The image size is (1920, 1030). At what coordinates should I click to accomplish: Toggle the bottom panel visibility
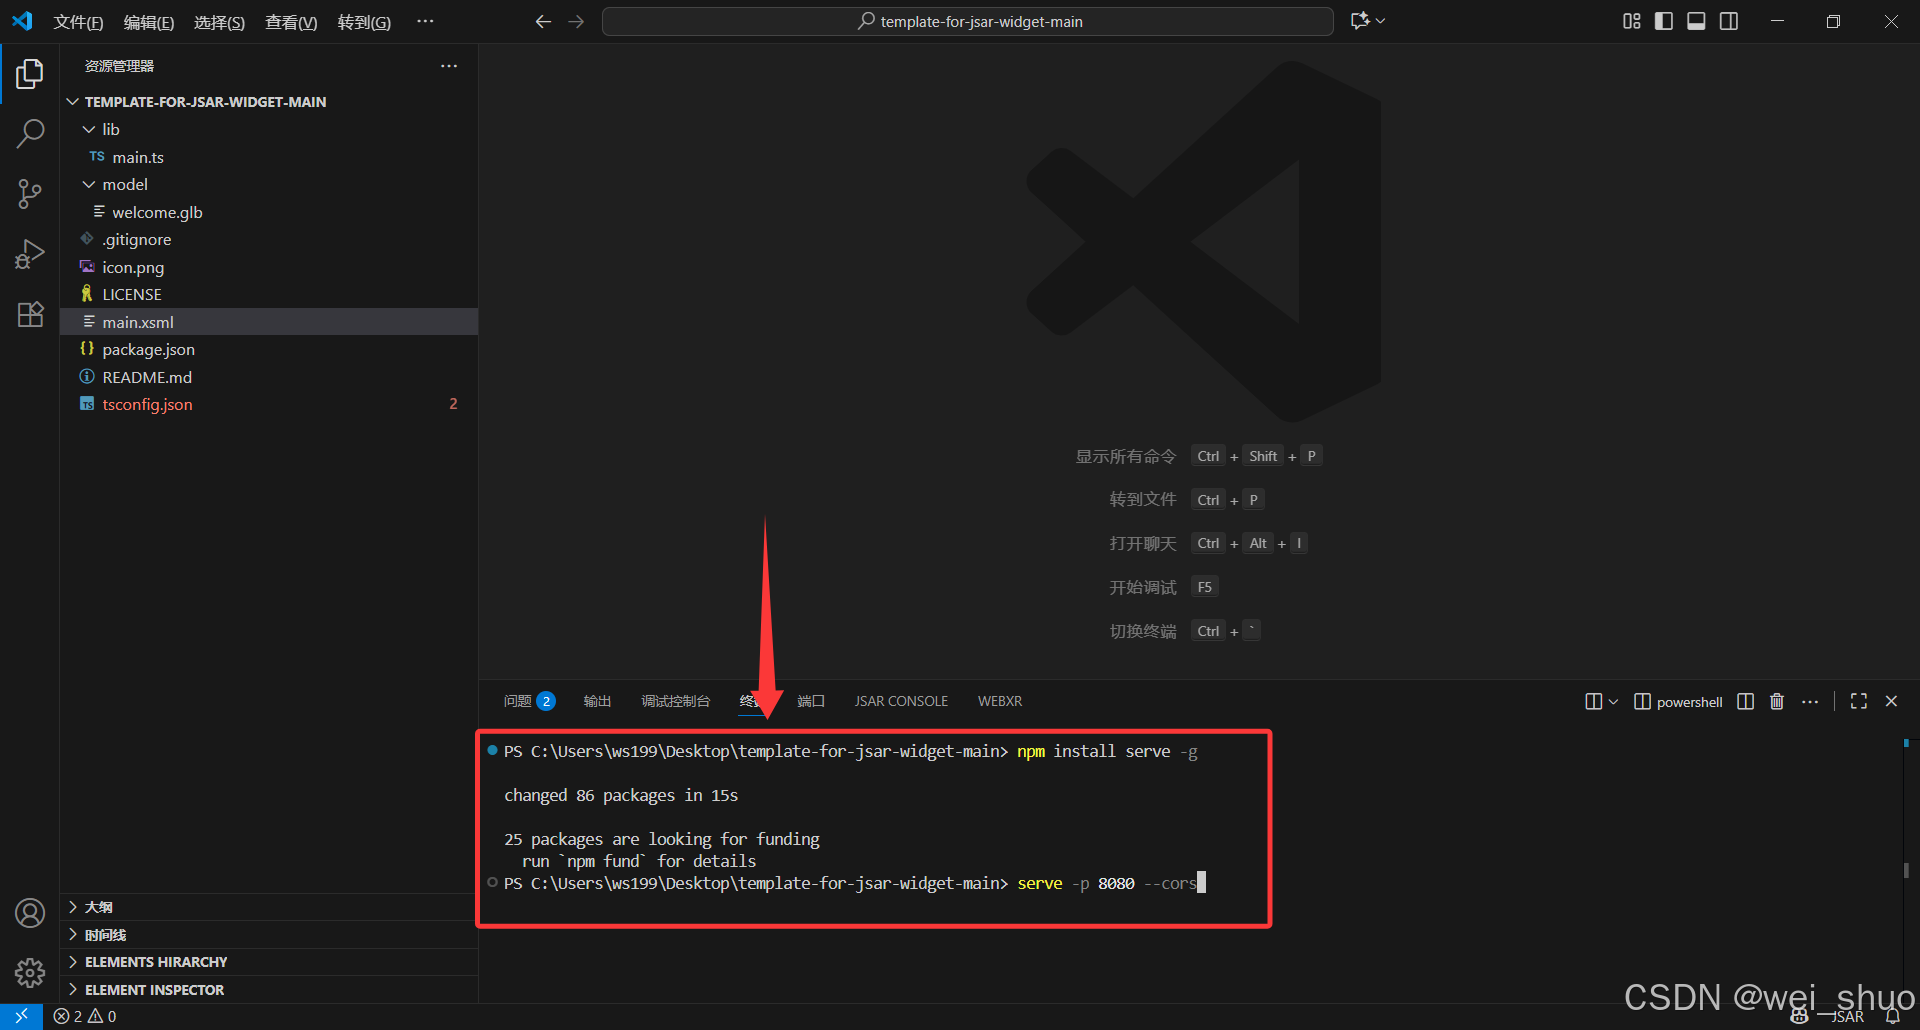[x=1696, y=21]
